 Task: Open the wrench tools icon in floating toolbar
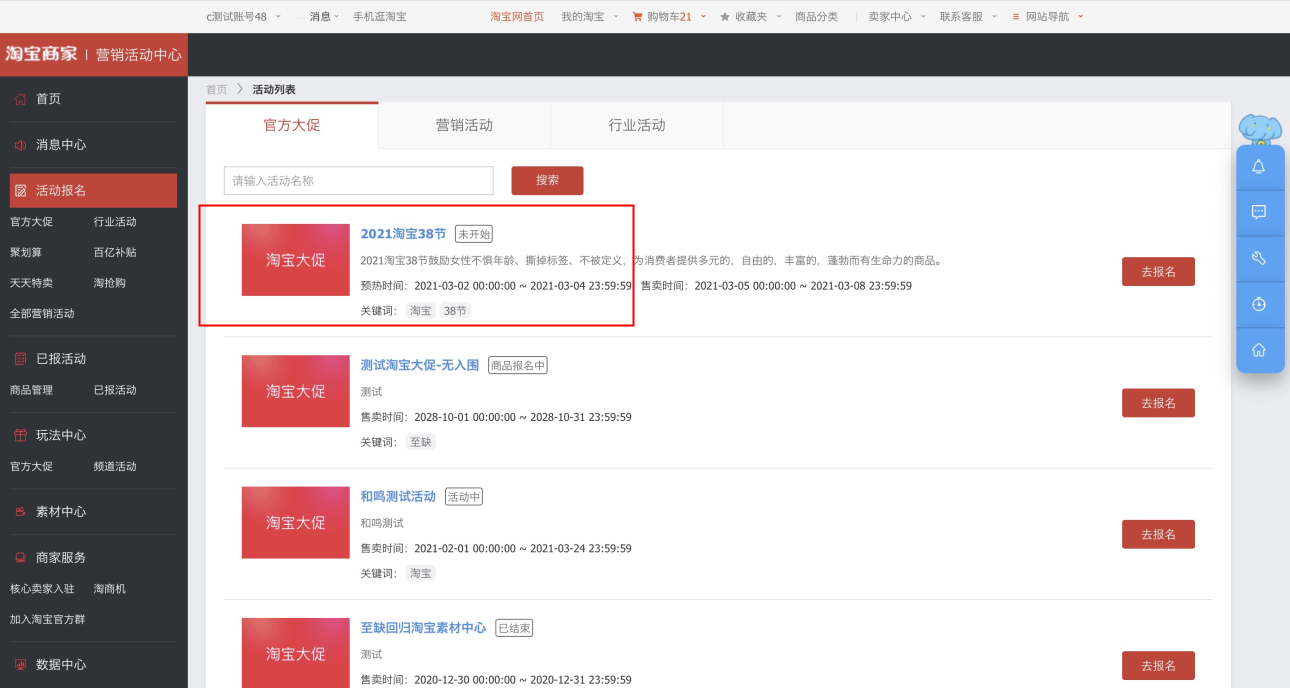coord(1259,258)
